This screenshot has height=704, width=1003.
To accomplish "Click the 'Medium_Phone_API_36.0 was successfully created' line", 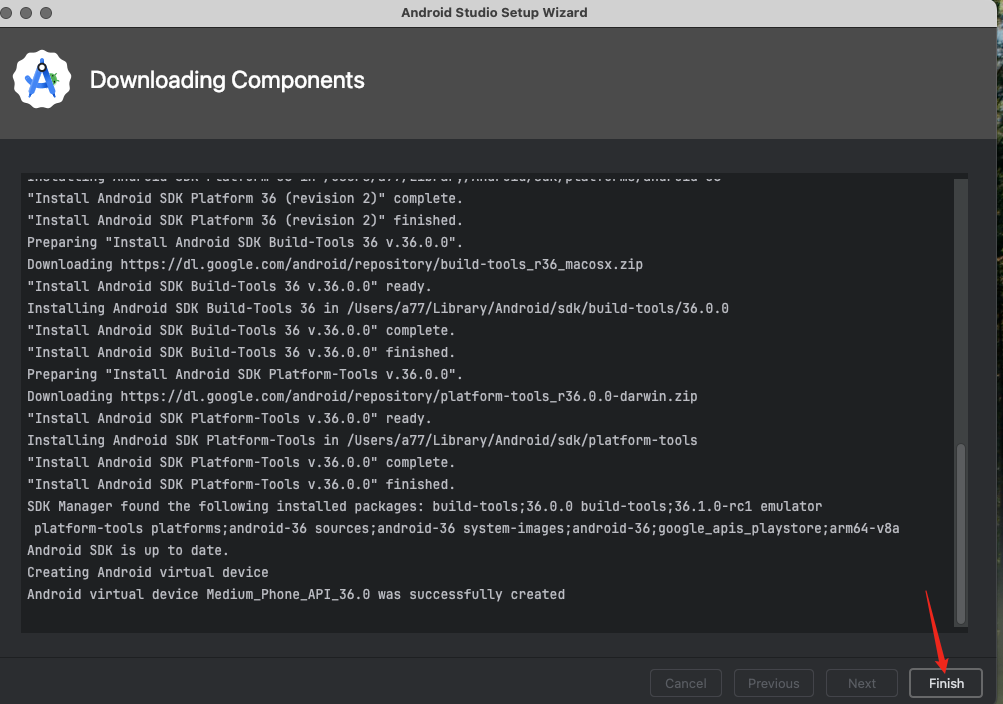I will tap(296, 595).
